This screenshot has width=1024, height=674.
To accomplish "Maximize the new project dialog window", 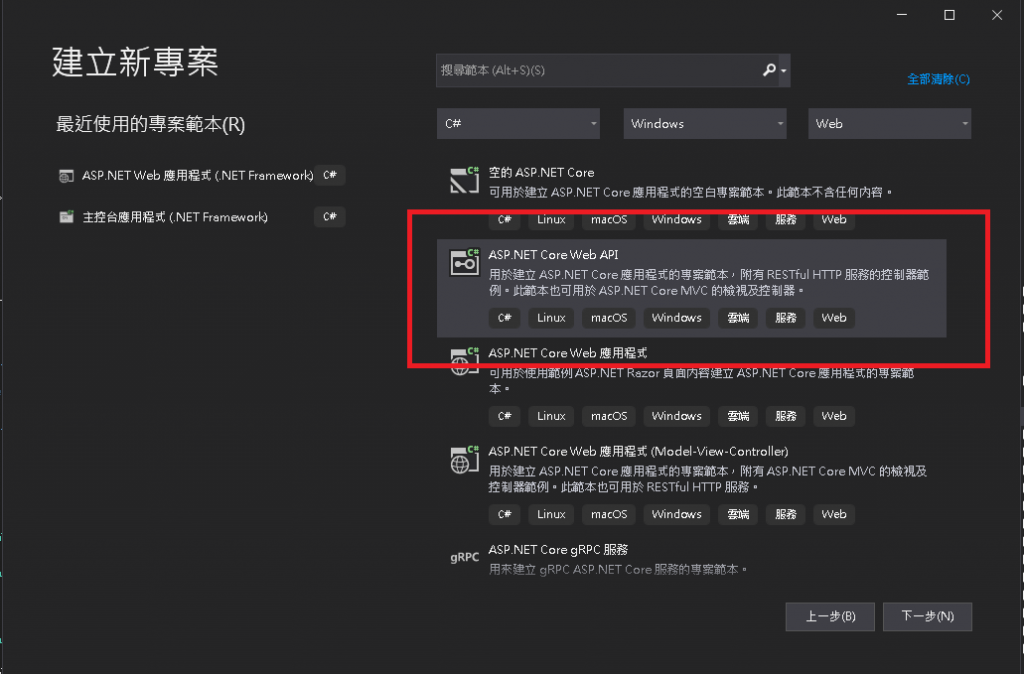I will pos(950,14).
